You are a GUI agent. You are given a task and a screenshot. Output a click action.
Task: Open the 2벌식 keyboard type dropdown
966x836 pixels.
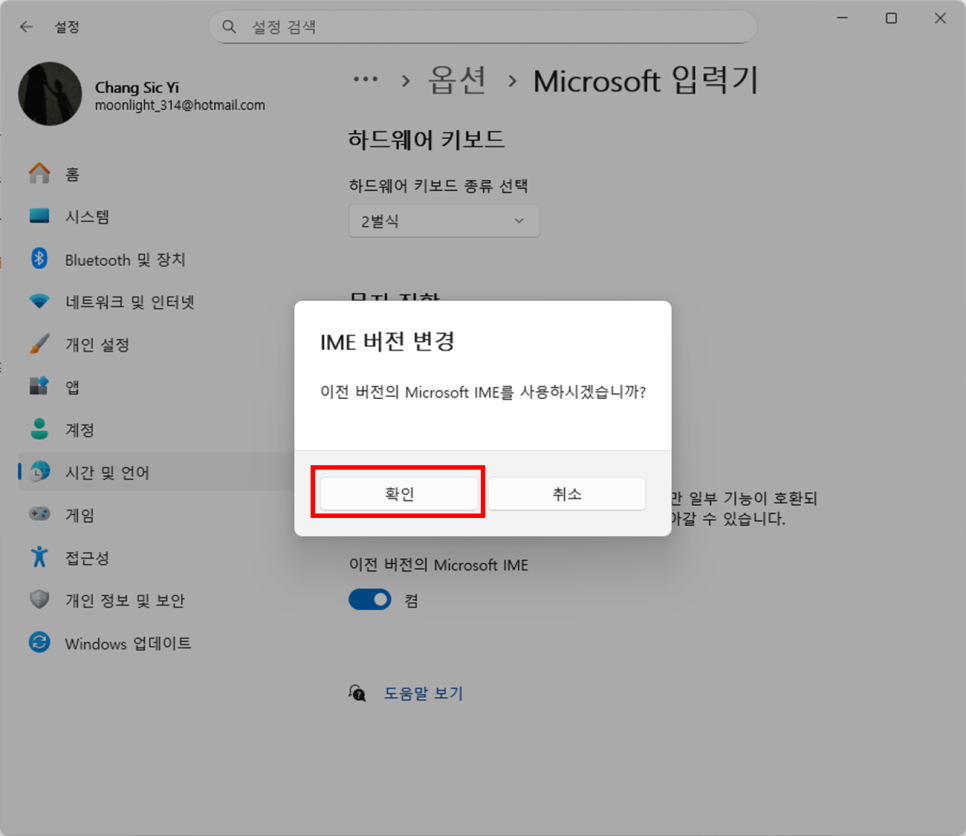(x=444, y=221)
